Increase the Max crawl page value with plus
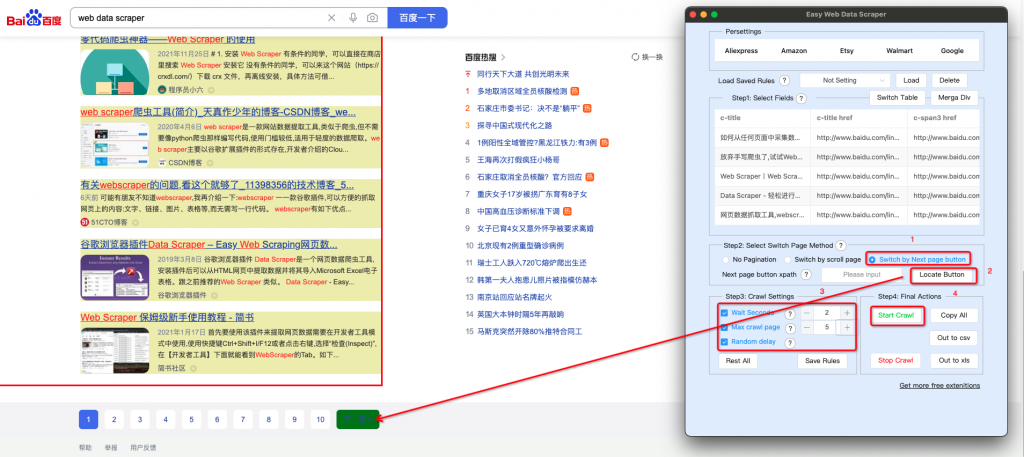The height and width of the screenshot is (457, 1024). (x=847, y=327)
